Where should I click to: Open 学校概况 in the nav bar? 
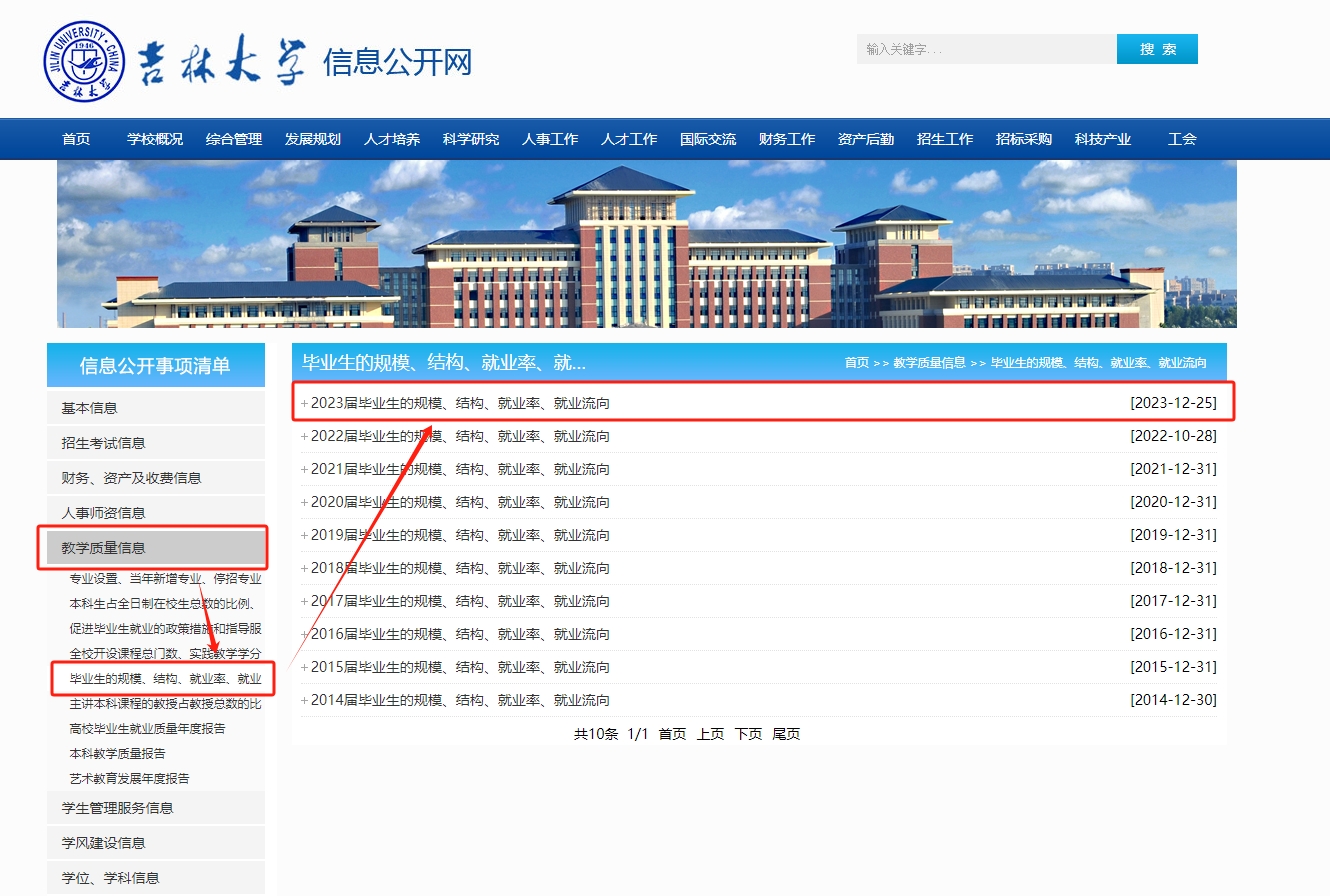(155, 139)
